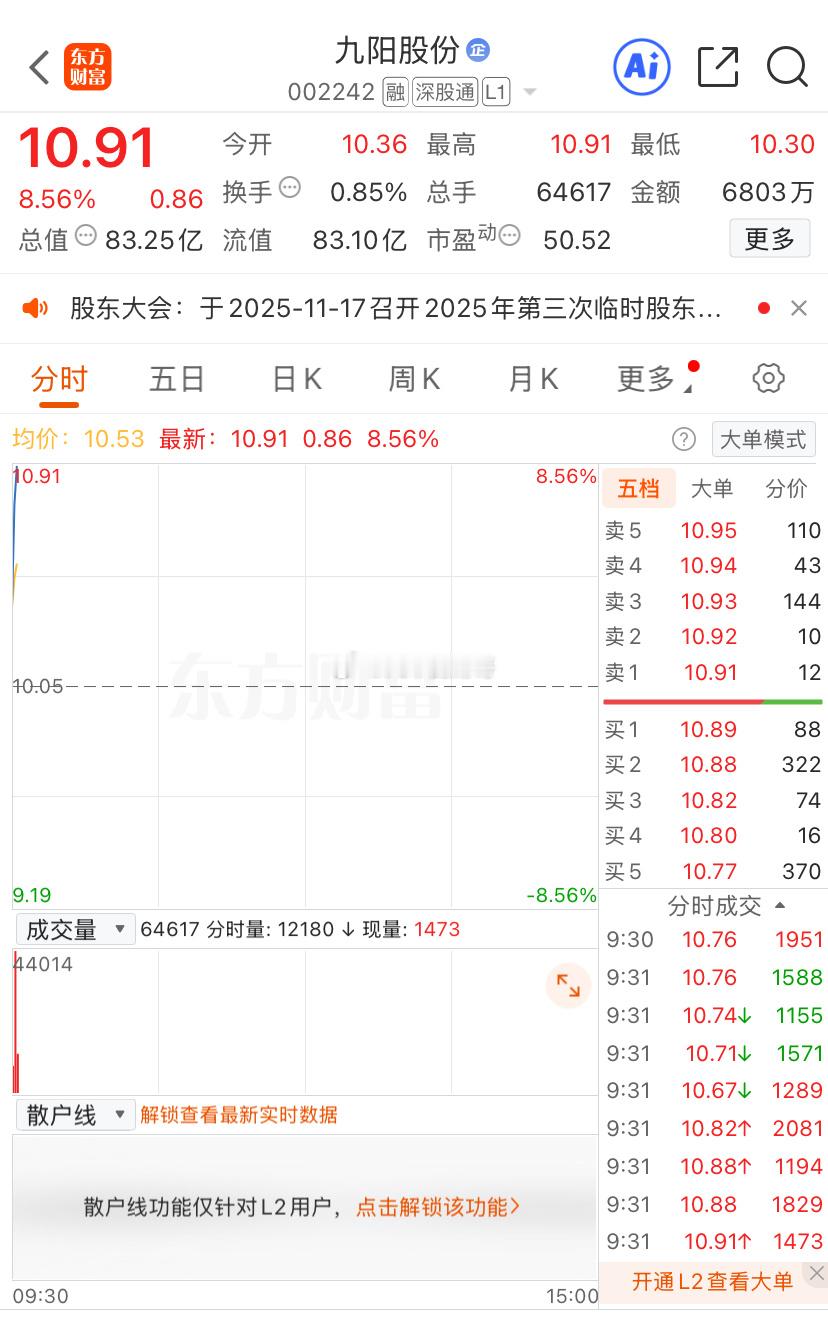This screenshot has height=1330, width=828.
Task: Open the 散户线 dropdown
Action: (75, 1114)
